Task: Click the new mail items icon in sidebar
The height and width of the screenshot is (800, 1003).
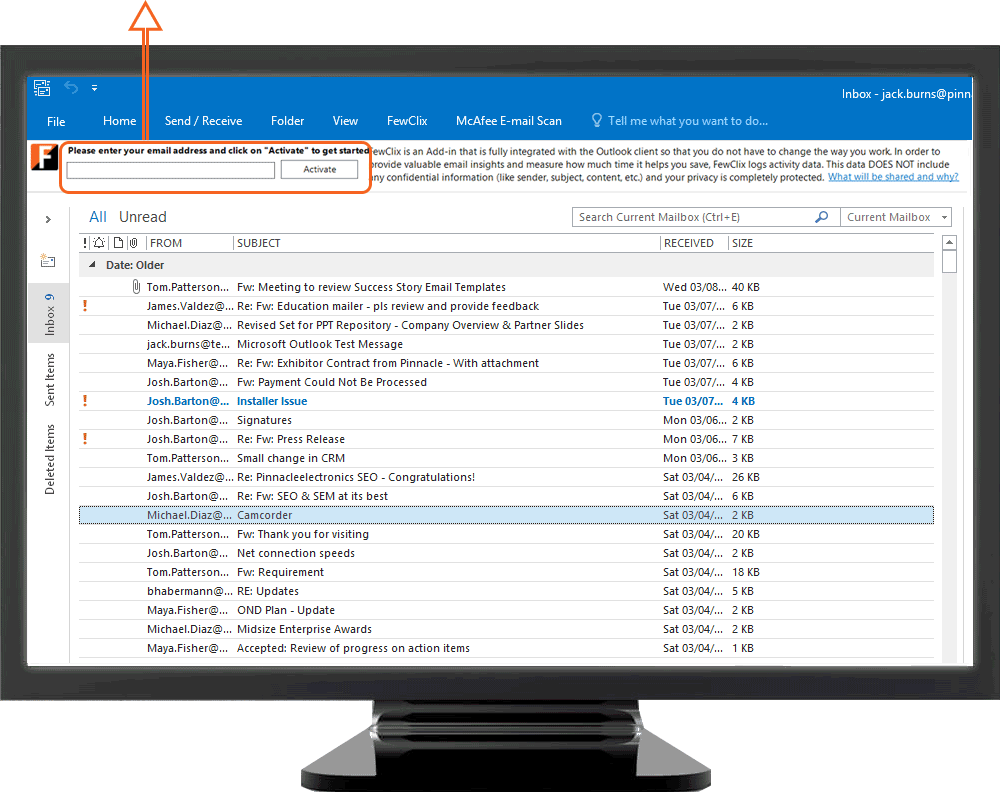Action: pyautogui.click(x=48, y=260)
